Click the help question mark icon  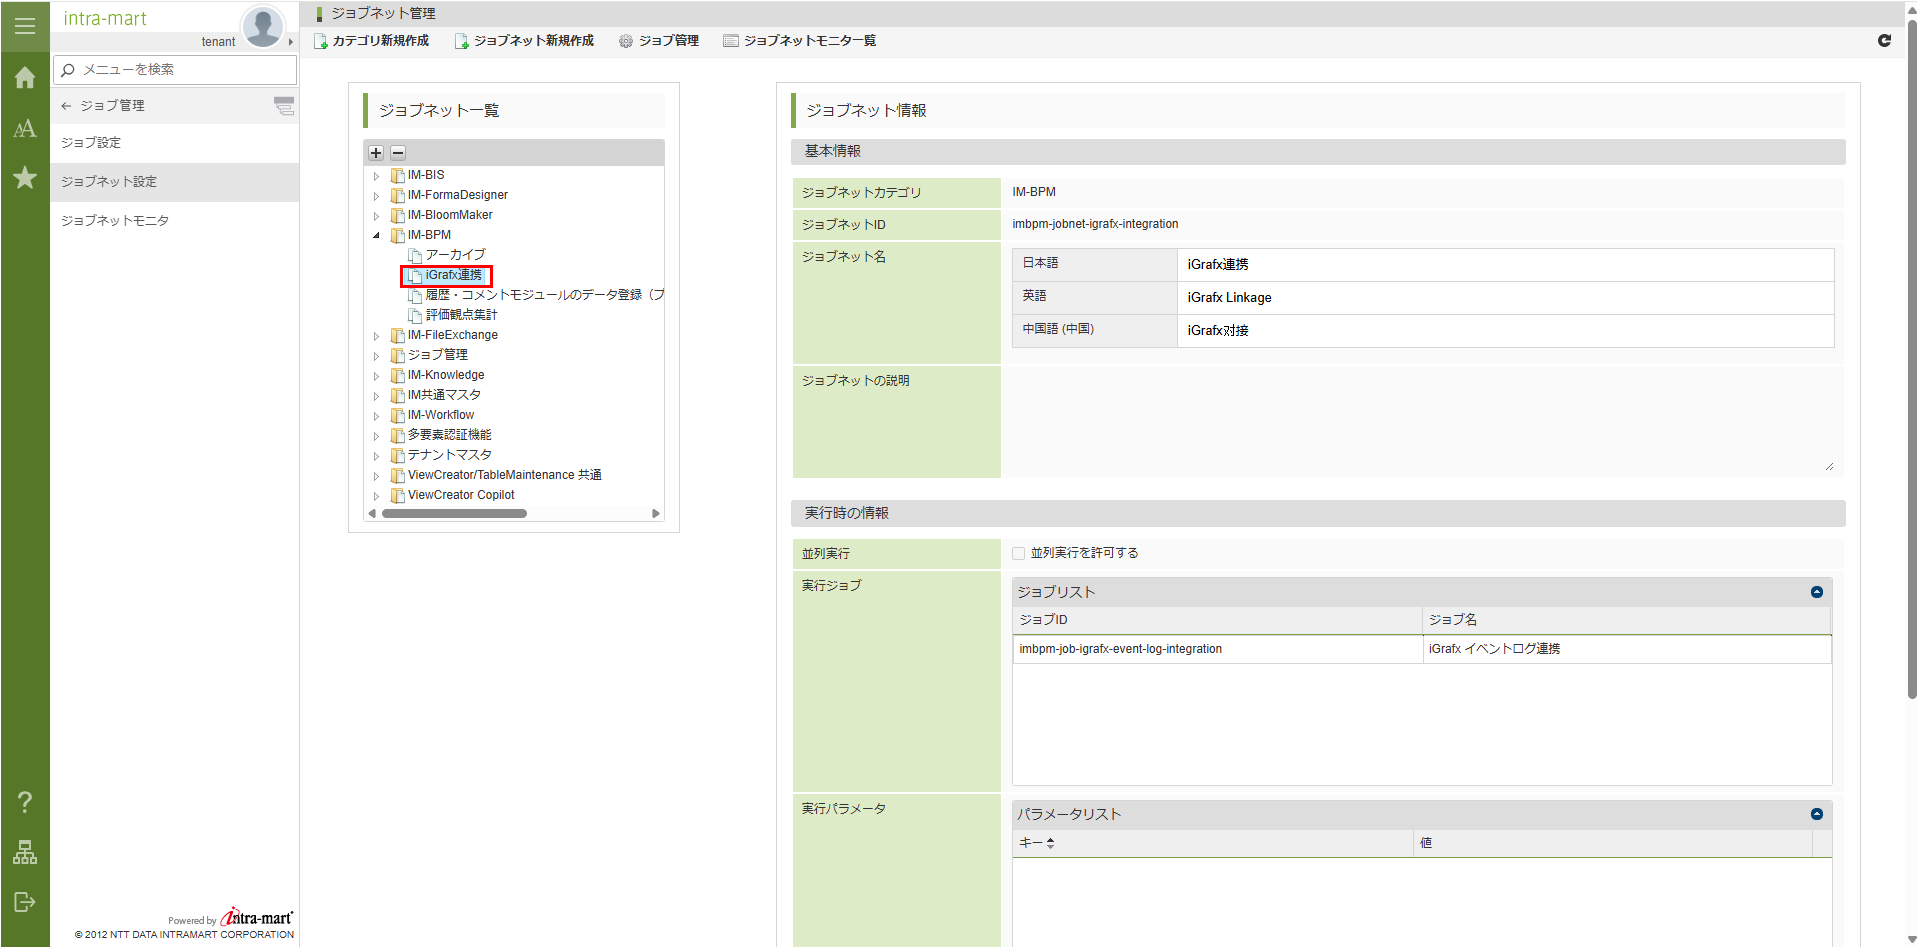point(25,802)
